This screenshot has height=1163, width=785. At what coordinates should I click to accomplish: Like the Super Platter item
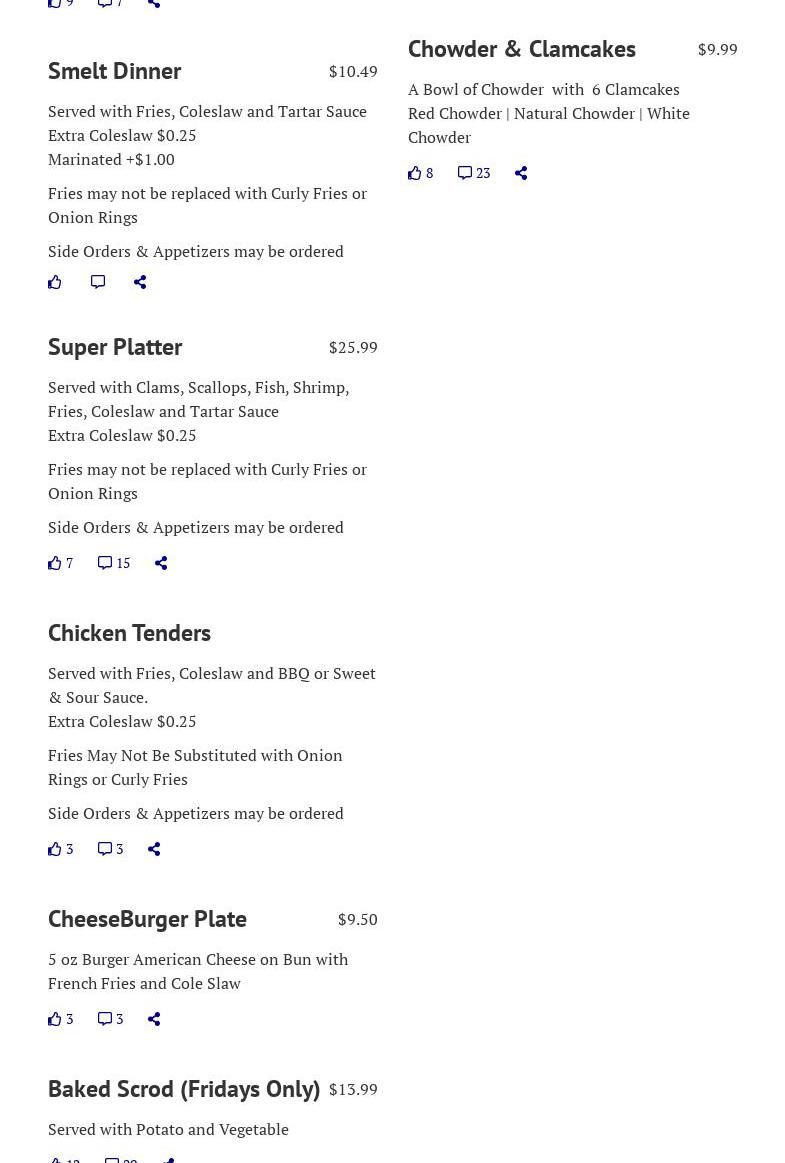coord(60,563)
